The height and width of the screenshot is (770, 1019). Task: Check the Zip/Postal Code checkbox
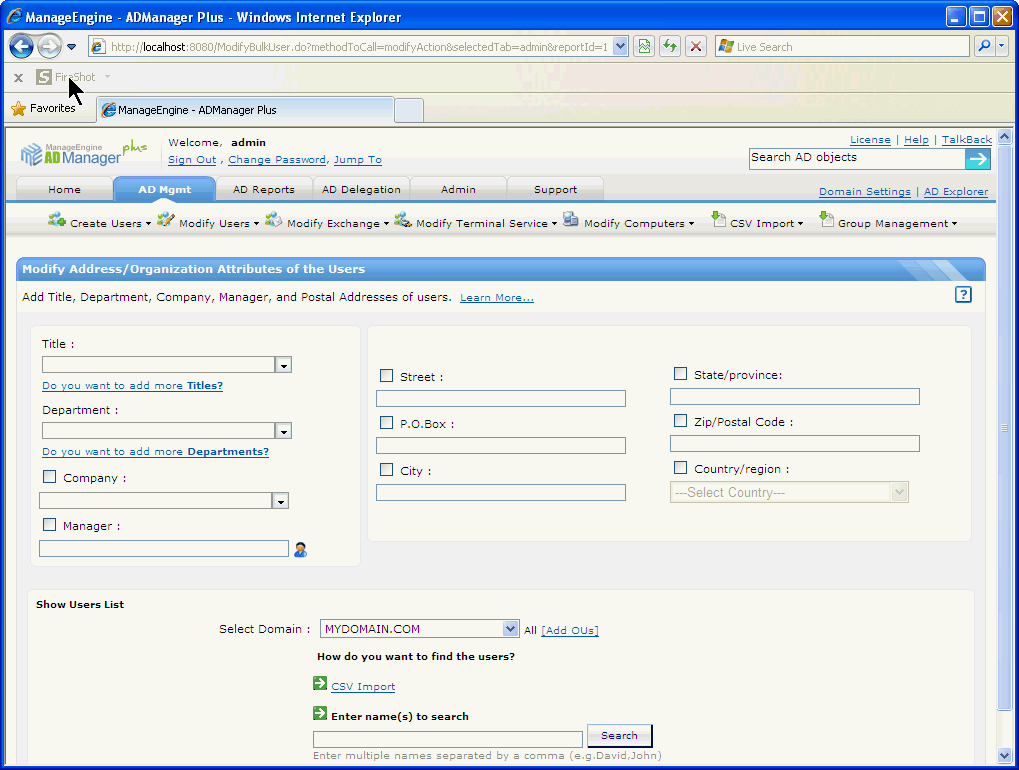tap(680, 420)
